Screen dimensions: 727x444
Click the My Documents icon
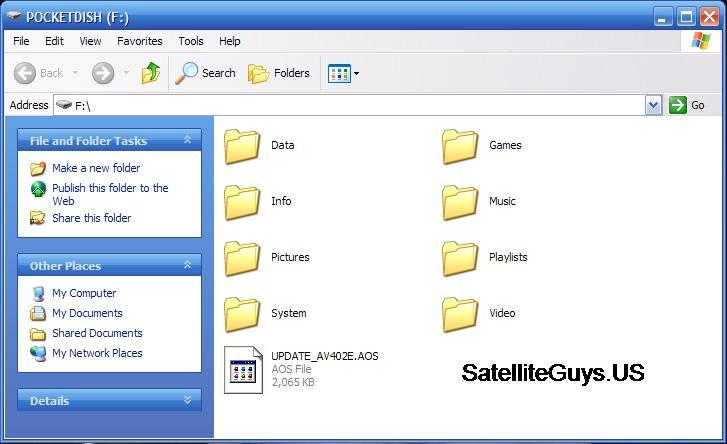coord(38,314)
